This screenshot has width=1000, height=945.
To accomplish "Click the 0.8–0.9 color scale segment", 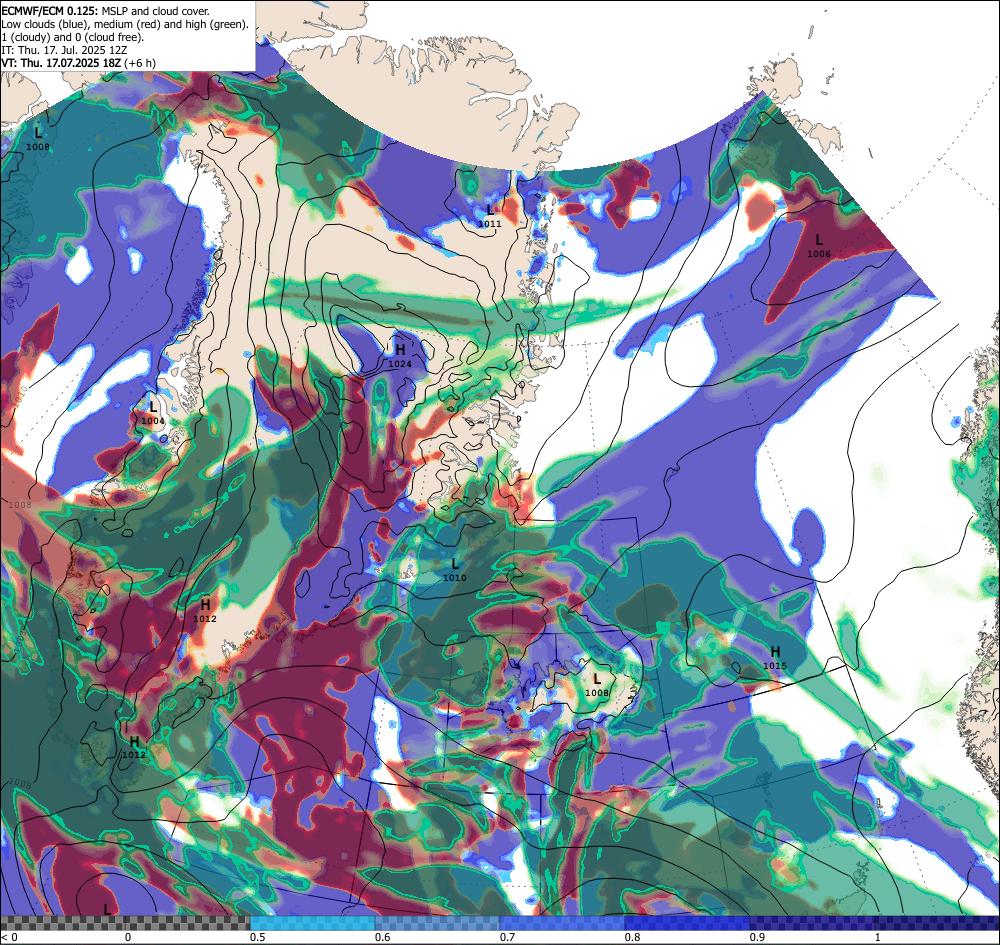I will [x=687, y=923].
